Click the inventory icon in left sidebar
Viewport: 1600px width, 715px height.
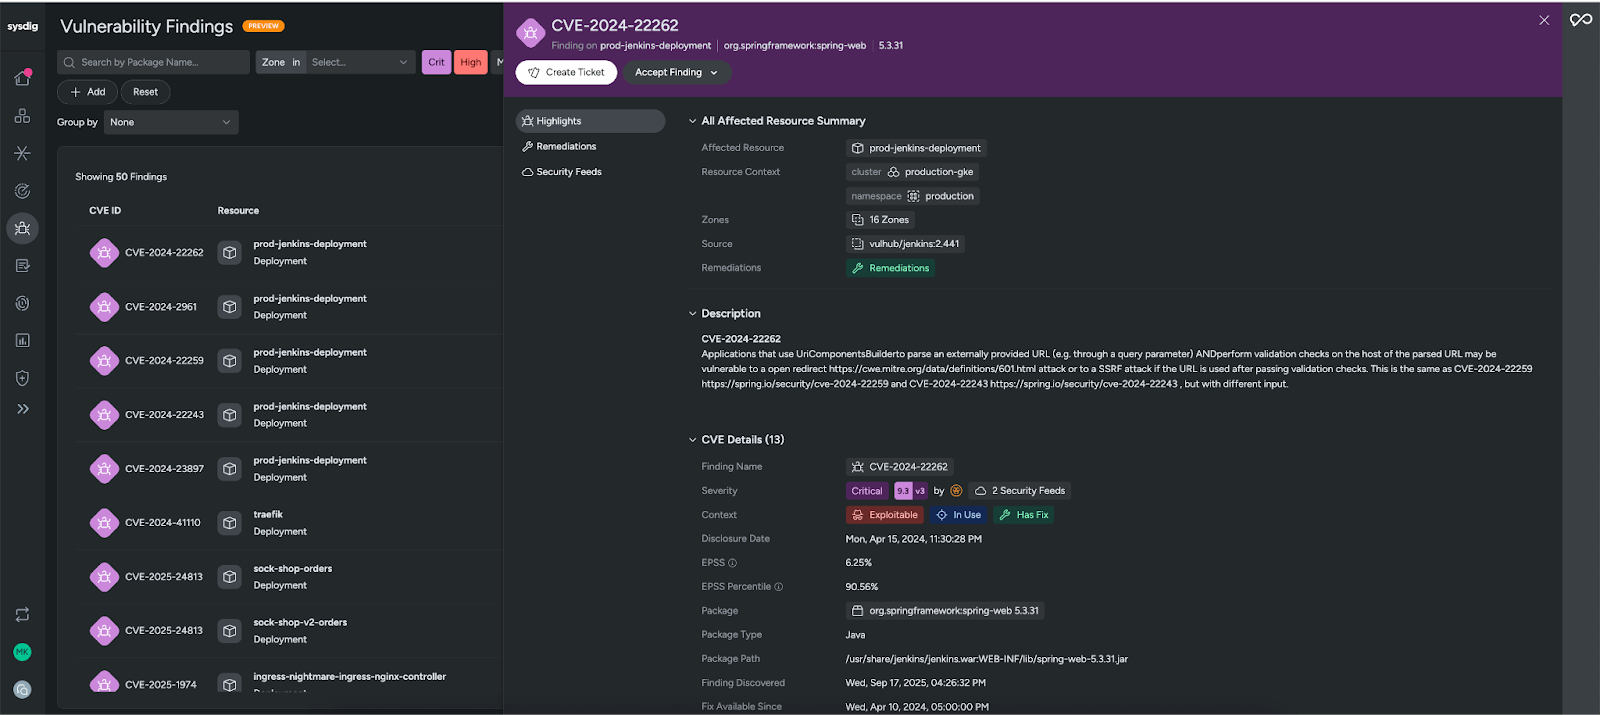[22, 116]
